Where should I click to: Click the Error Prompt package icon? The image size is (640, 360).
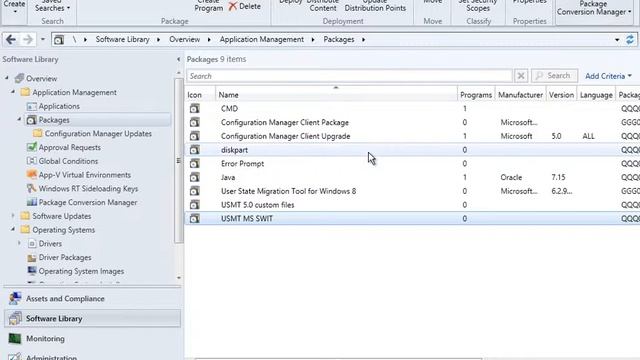pyautogui.click(x=195, y=163)
